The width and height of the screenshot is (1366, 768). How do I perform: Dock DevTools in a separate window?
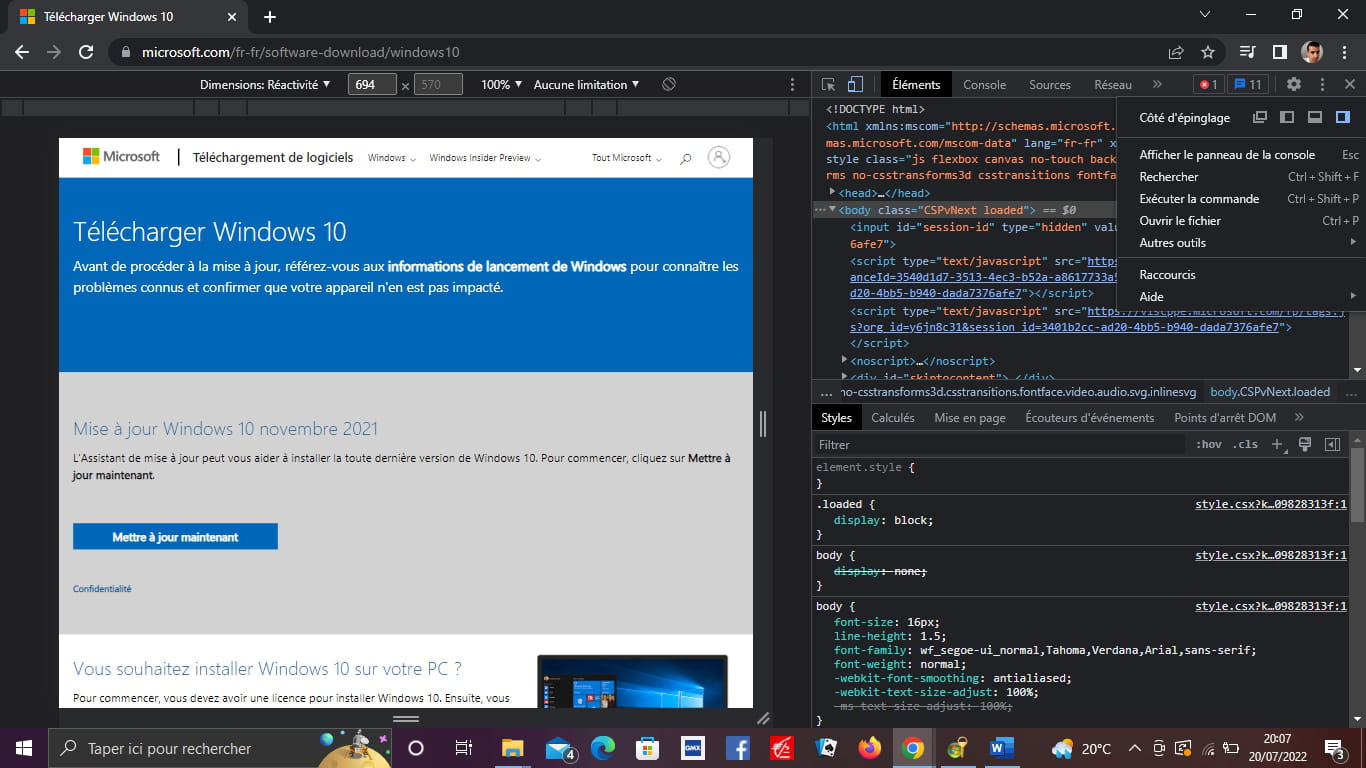1260,117
